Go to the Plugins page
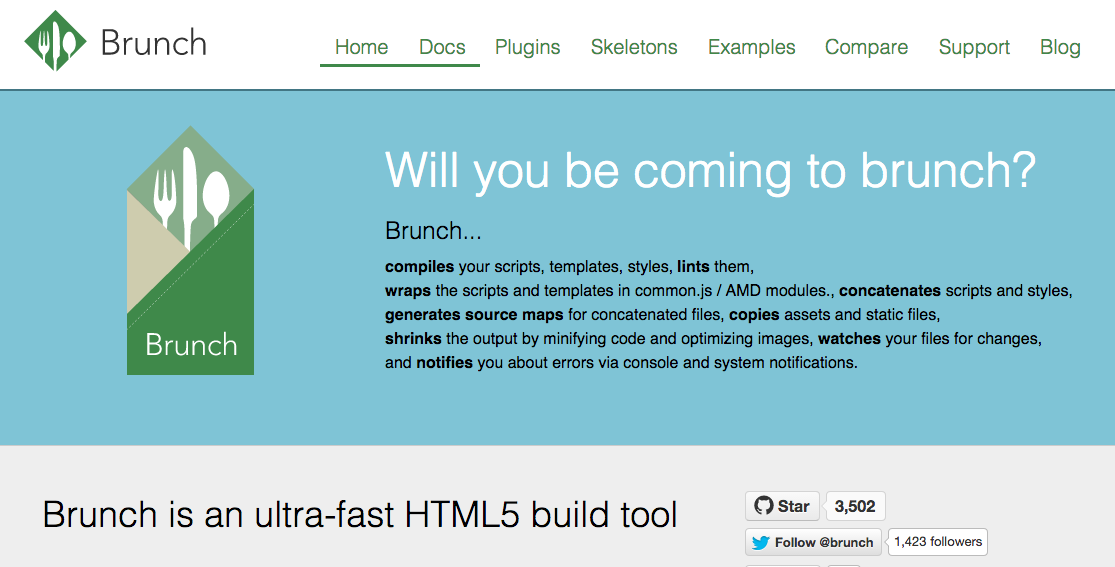This screenshot has height=567, width=1115. [528, 47]
